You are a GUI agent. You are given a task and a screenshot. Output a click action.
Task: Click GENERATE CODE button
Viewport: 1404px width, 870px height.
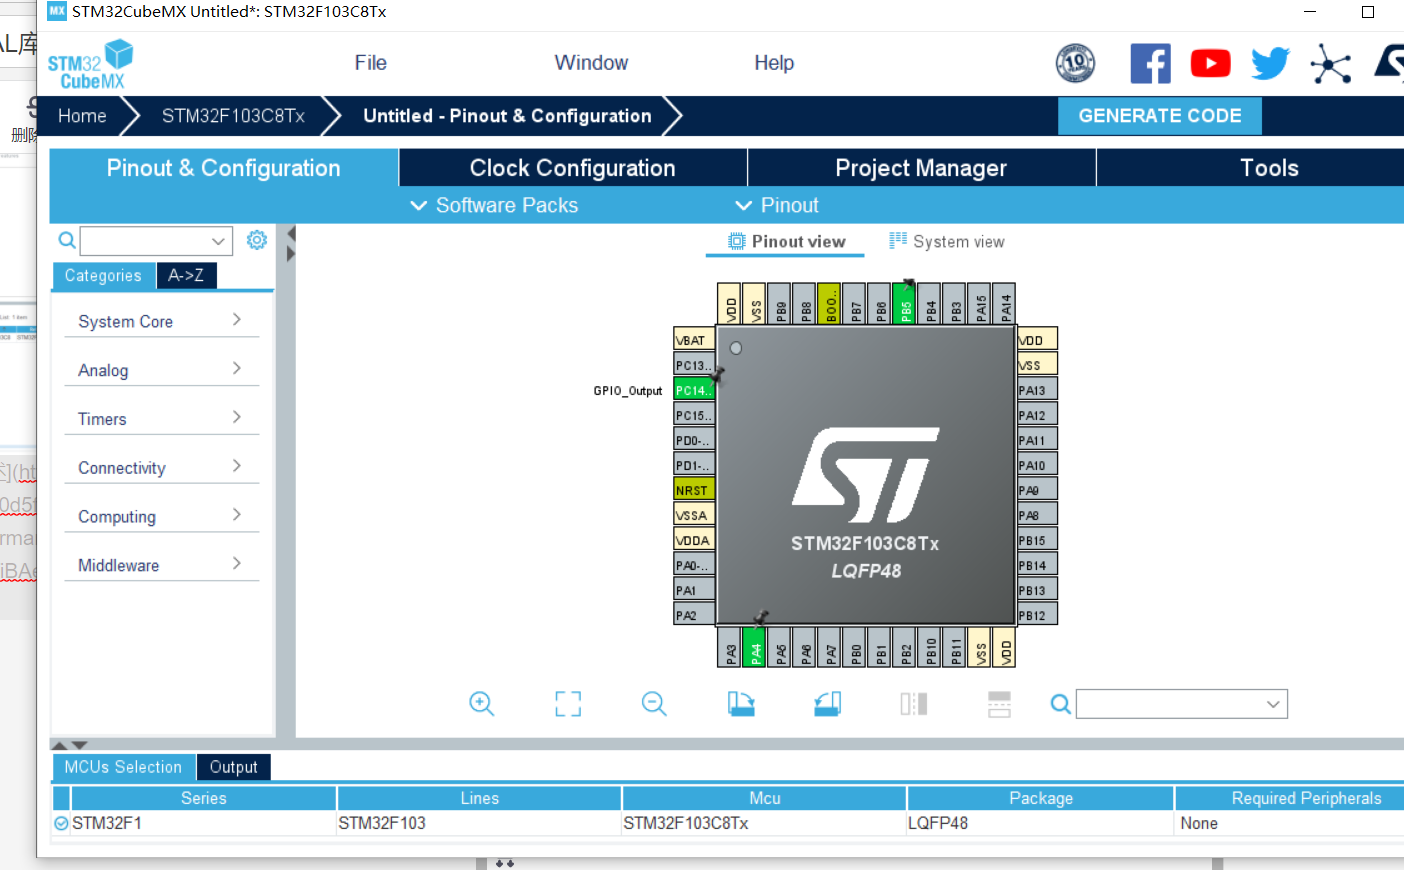coord(1160,116)
